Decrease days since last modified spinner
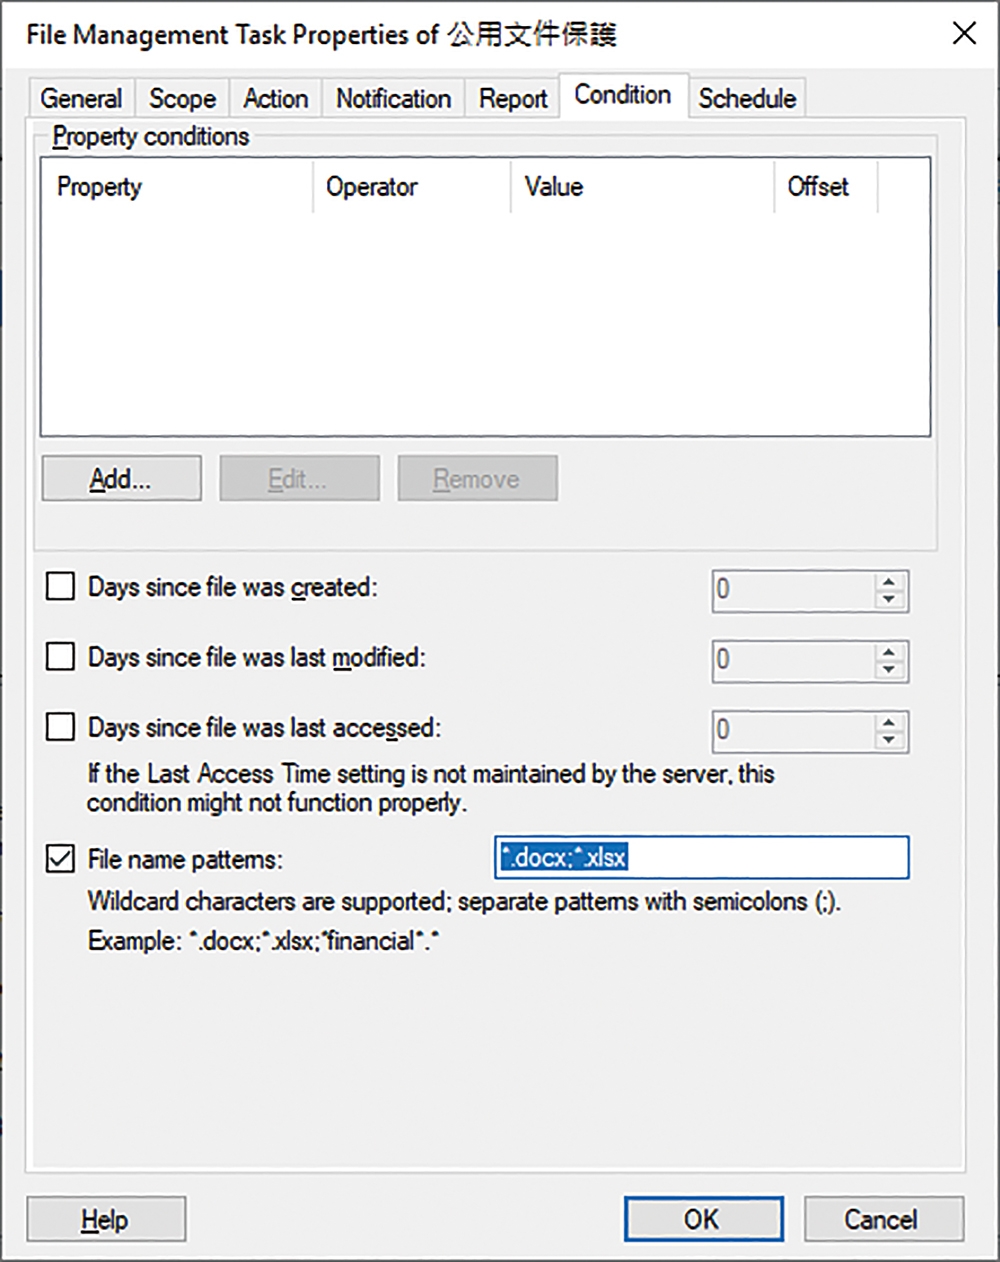Viewport: 1000px width, 1262px height. [888, 669]
